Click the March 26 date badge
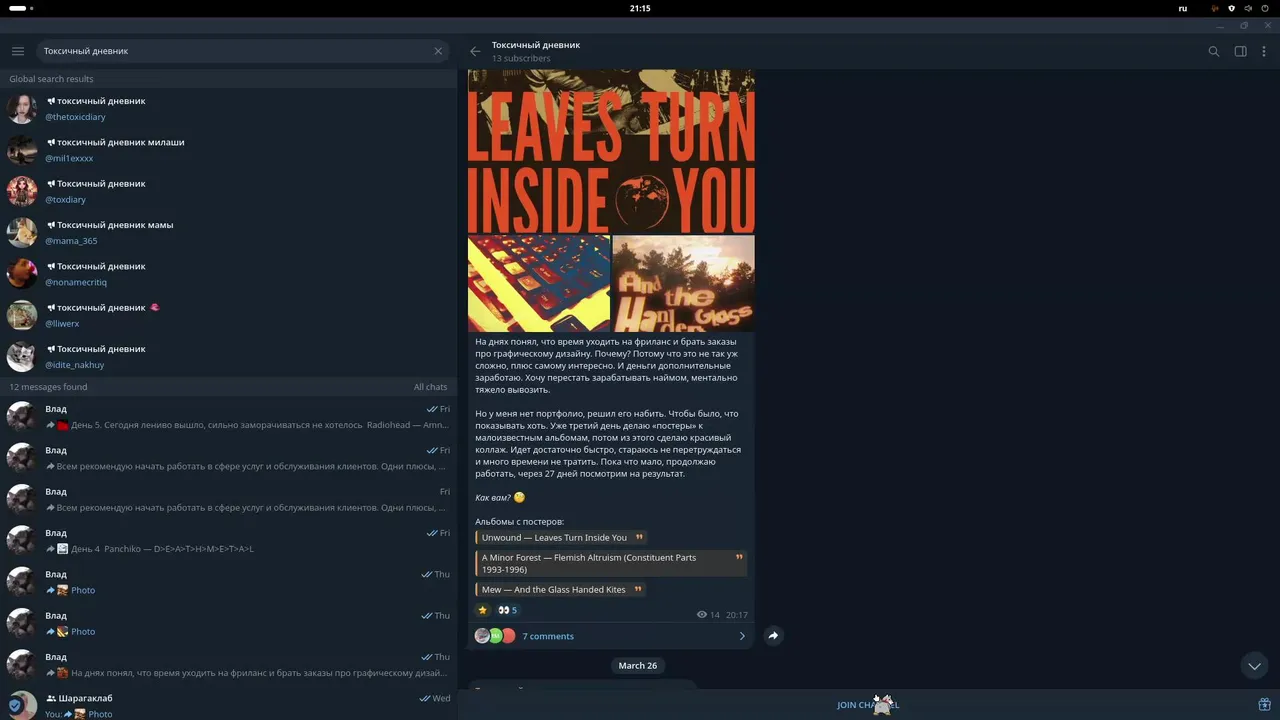The image size is (1280, 720). 638,666
